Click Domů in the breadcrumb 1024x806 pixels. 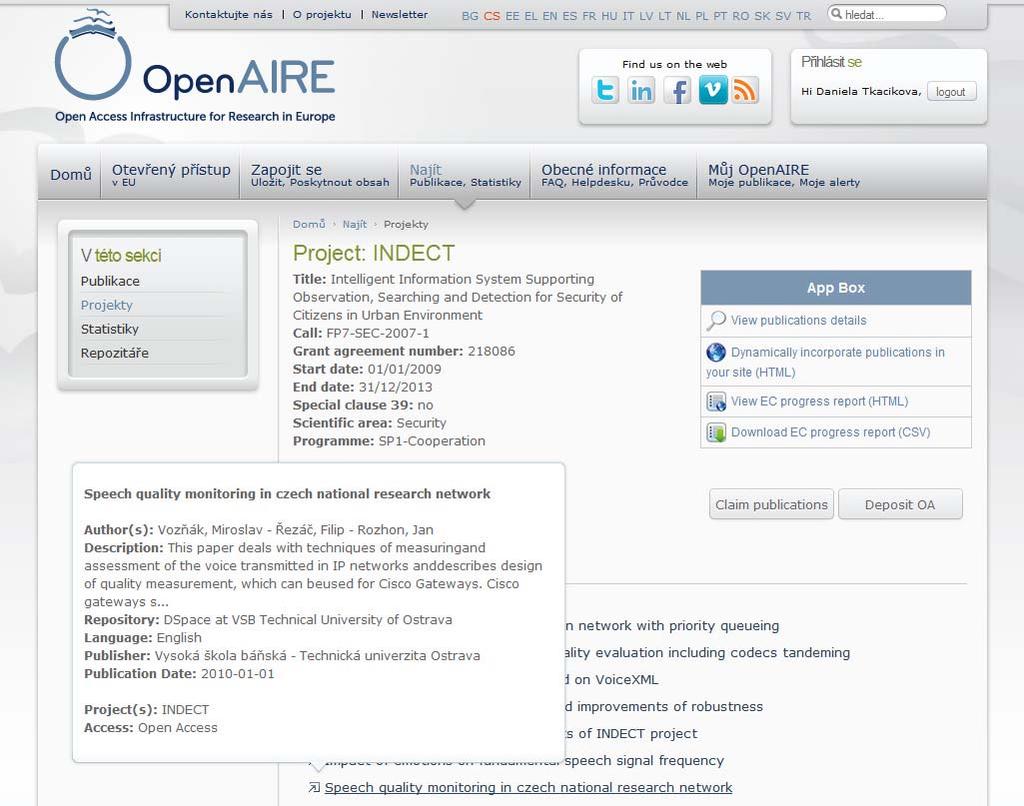(x=309, y=224)
